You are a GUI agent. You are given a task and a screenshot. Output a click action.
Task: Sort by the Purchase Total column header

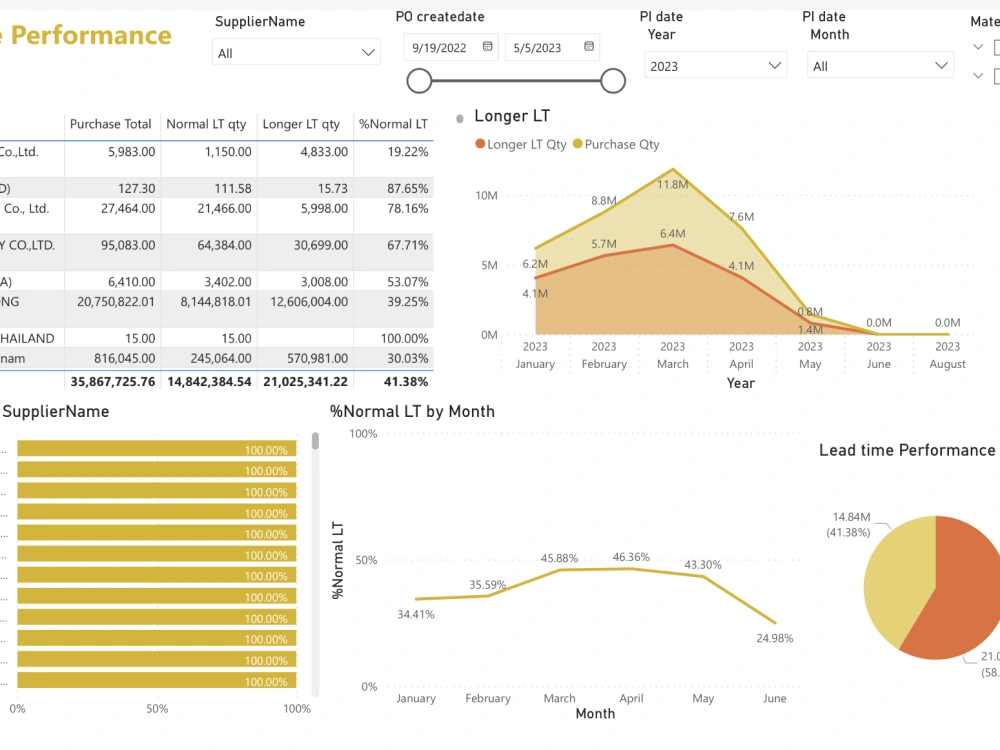(110, 124)
